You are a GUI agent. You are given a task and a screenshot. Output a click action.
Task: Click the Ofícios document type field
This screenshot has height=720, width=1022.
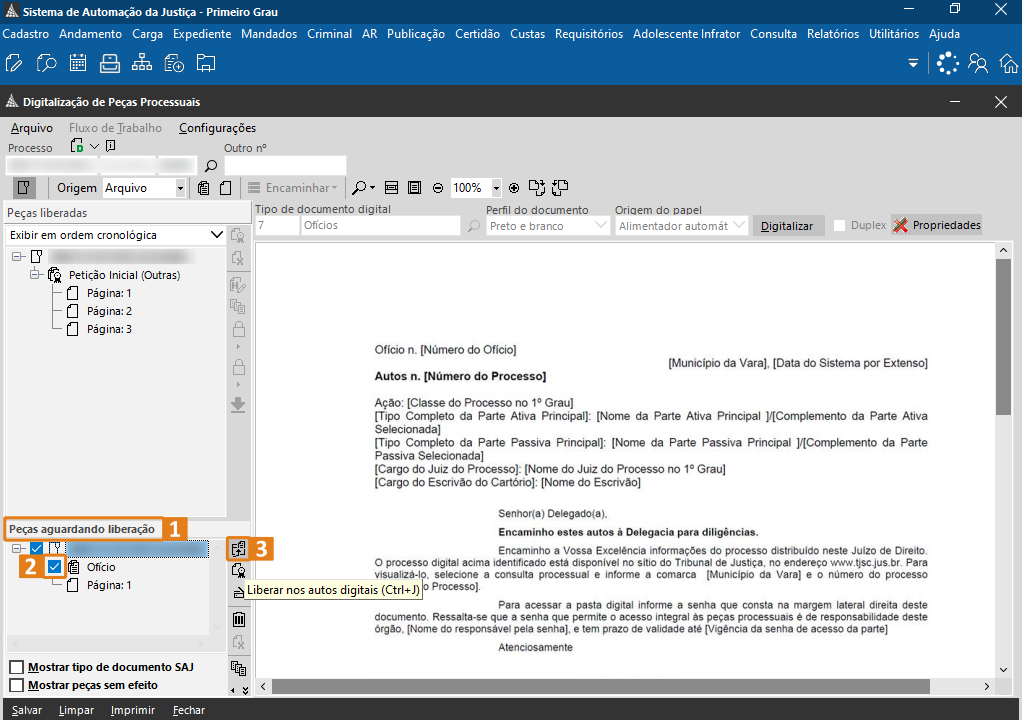(x=381, y=225)
